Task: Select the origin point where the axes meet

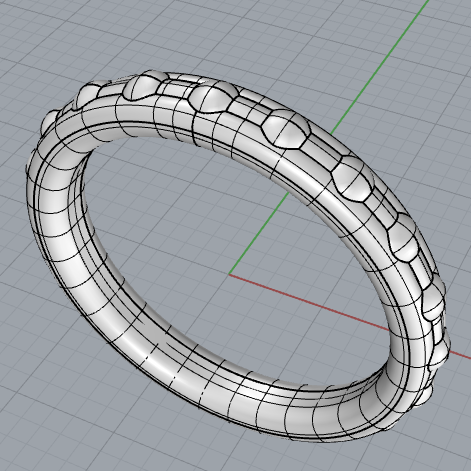Action: (x=229, y=274)
